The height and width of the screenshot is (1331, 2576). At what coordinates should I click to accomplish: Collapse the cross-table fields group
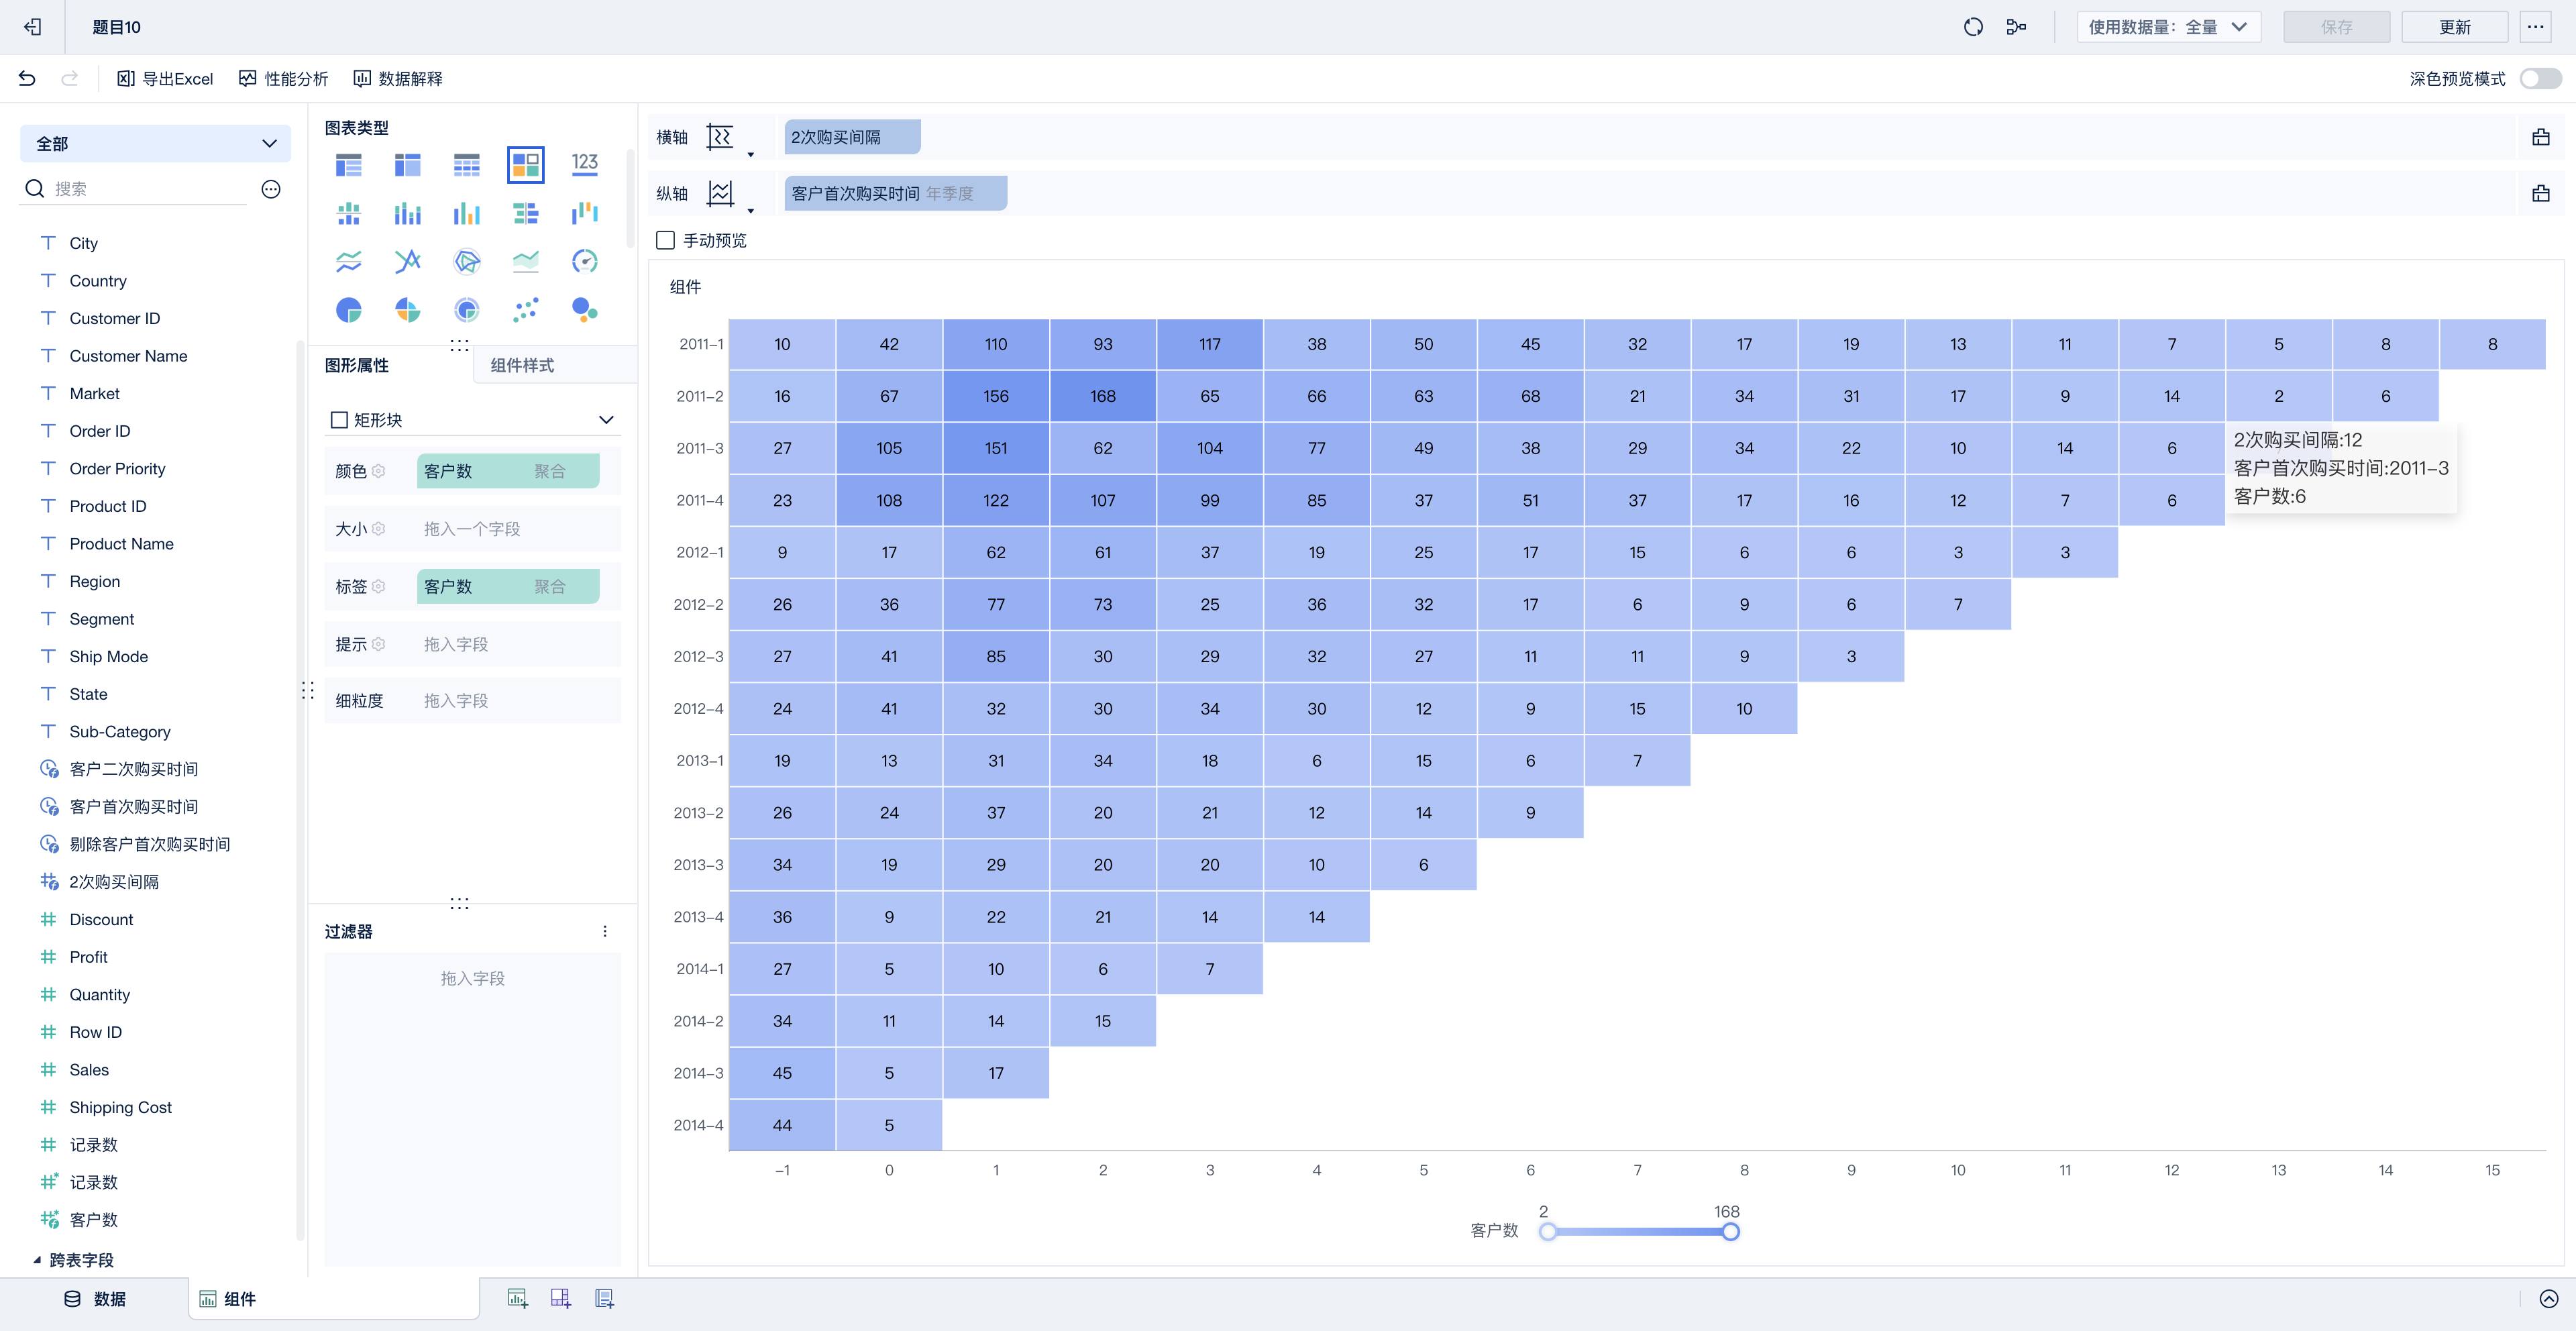pyautogui.click(x=37, y=1260)
